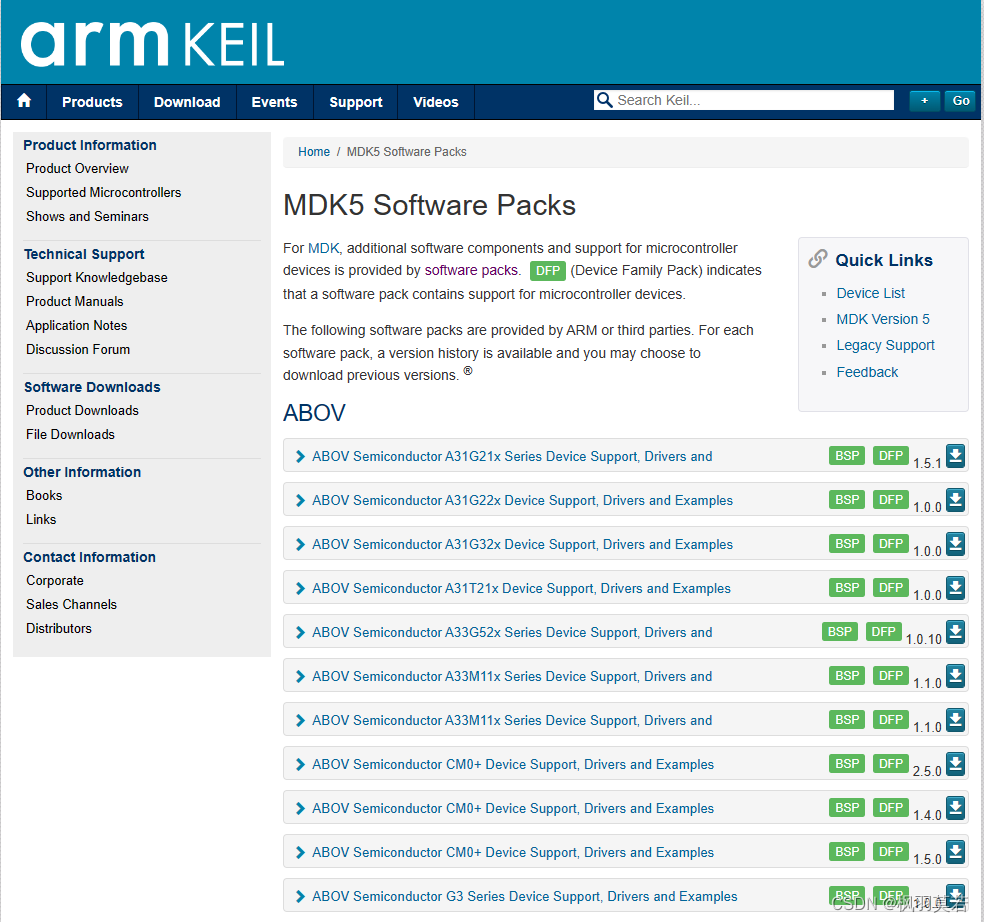Click the Technical Support sidebar heading
Image resolution: width=984 pixels, height=922 pixels.
coord(84,254)
